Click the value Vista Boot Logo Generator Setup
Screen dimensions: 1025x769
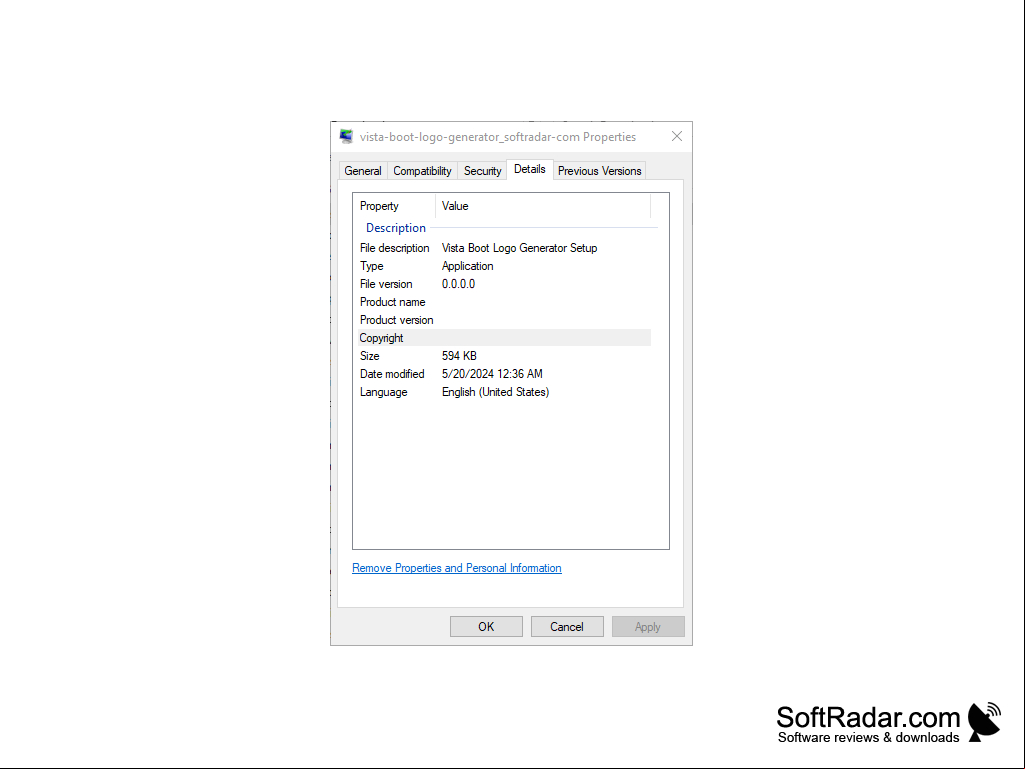point(520,248)
